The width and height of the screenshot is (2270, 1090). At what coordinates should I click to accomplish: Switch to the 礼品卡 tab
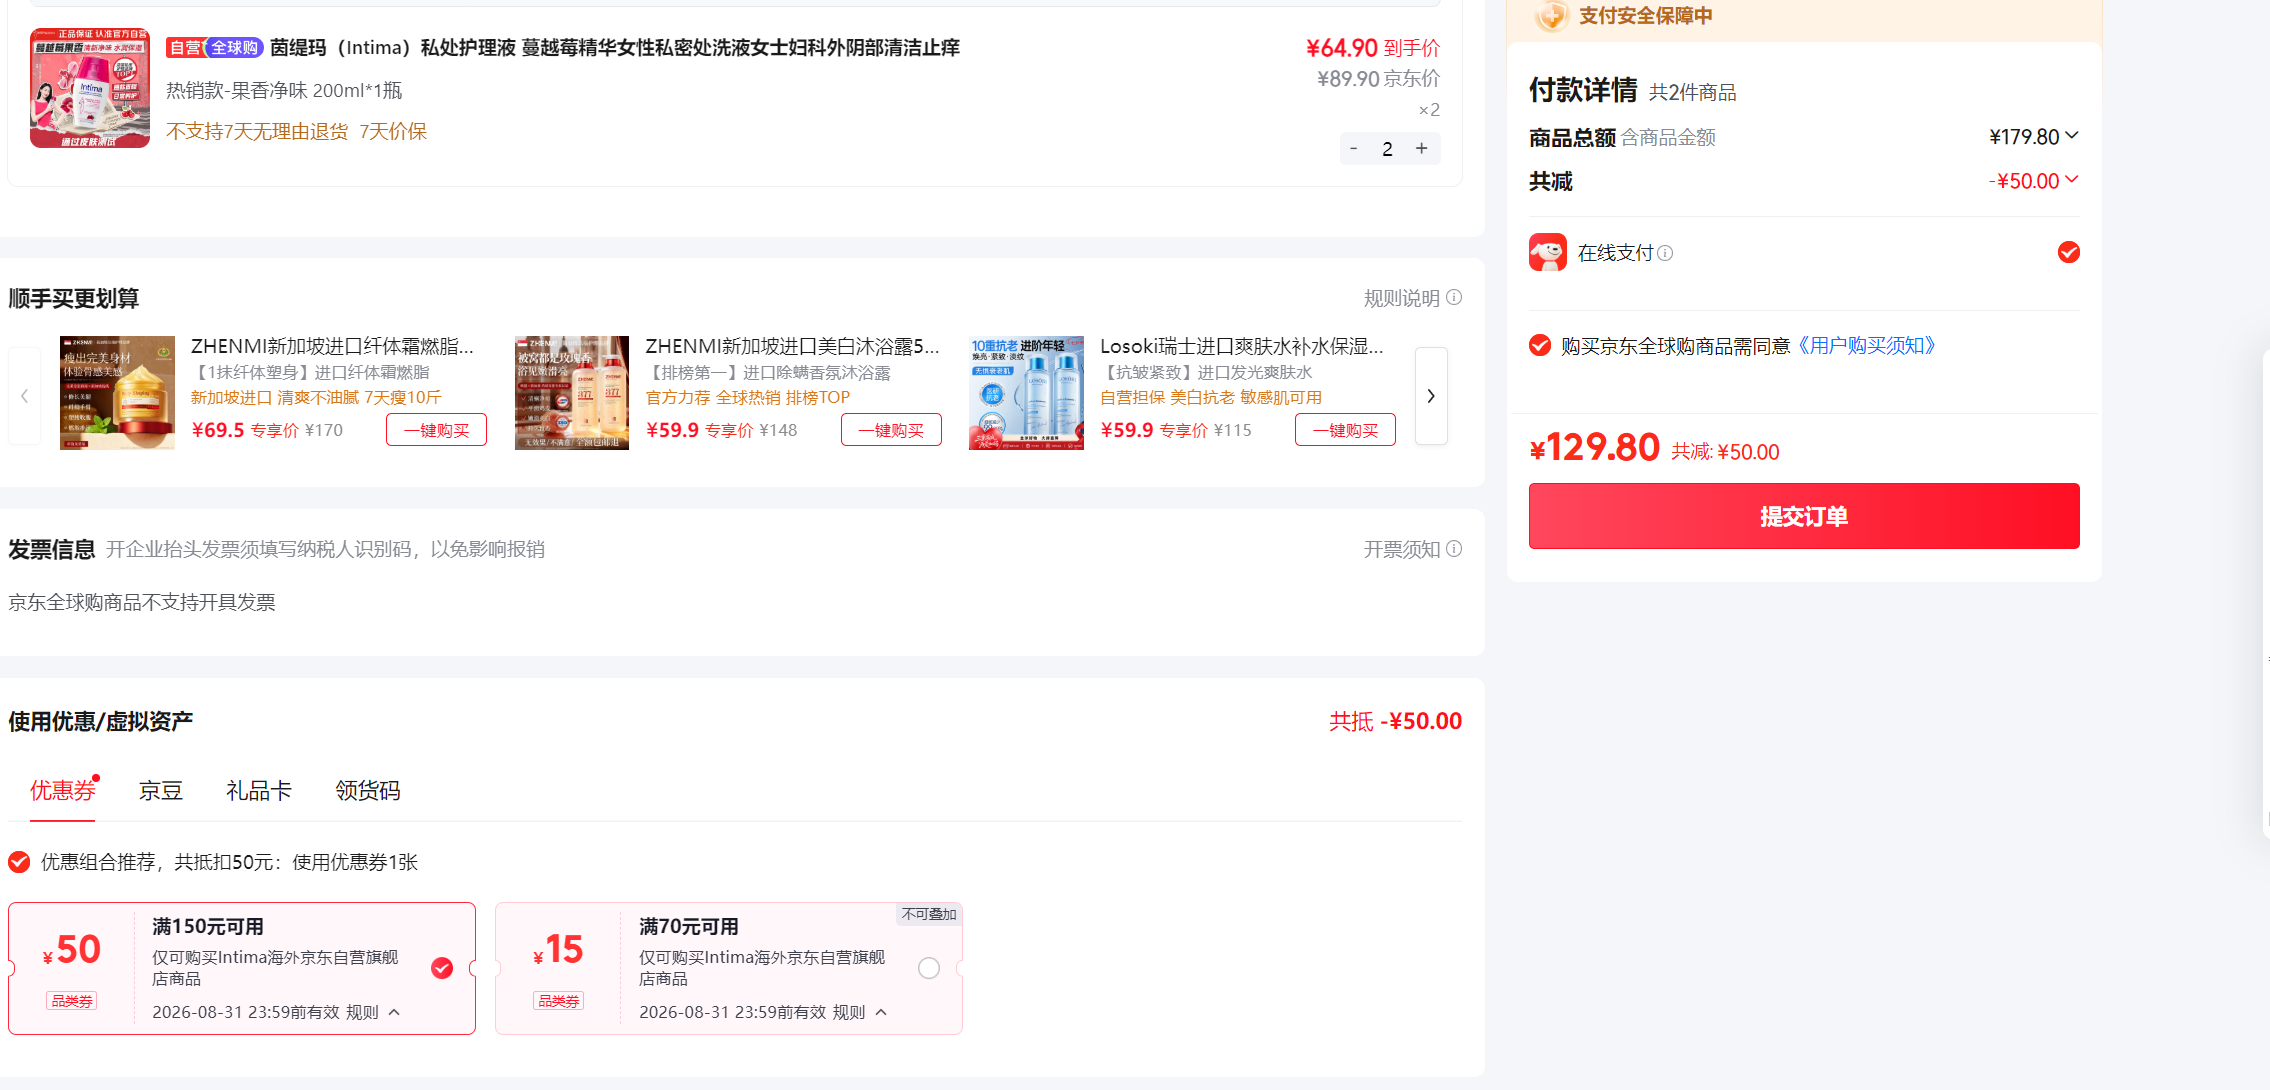point(259,790)
